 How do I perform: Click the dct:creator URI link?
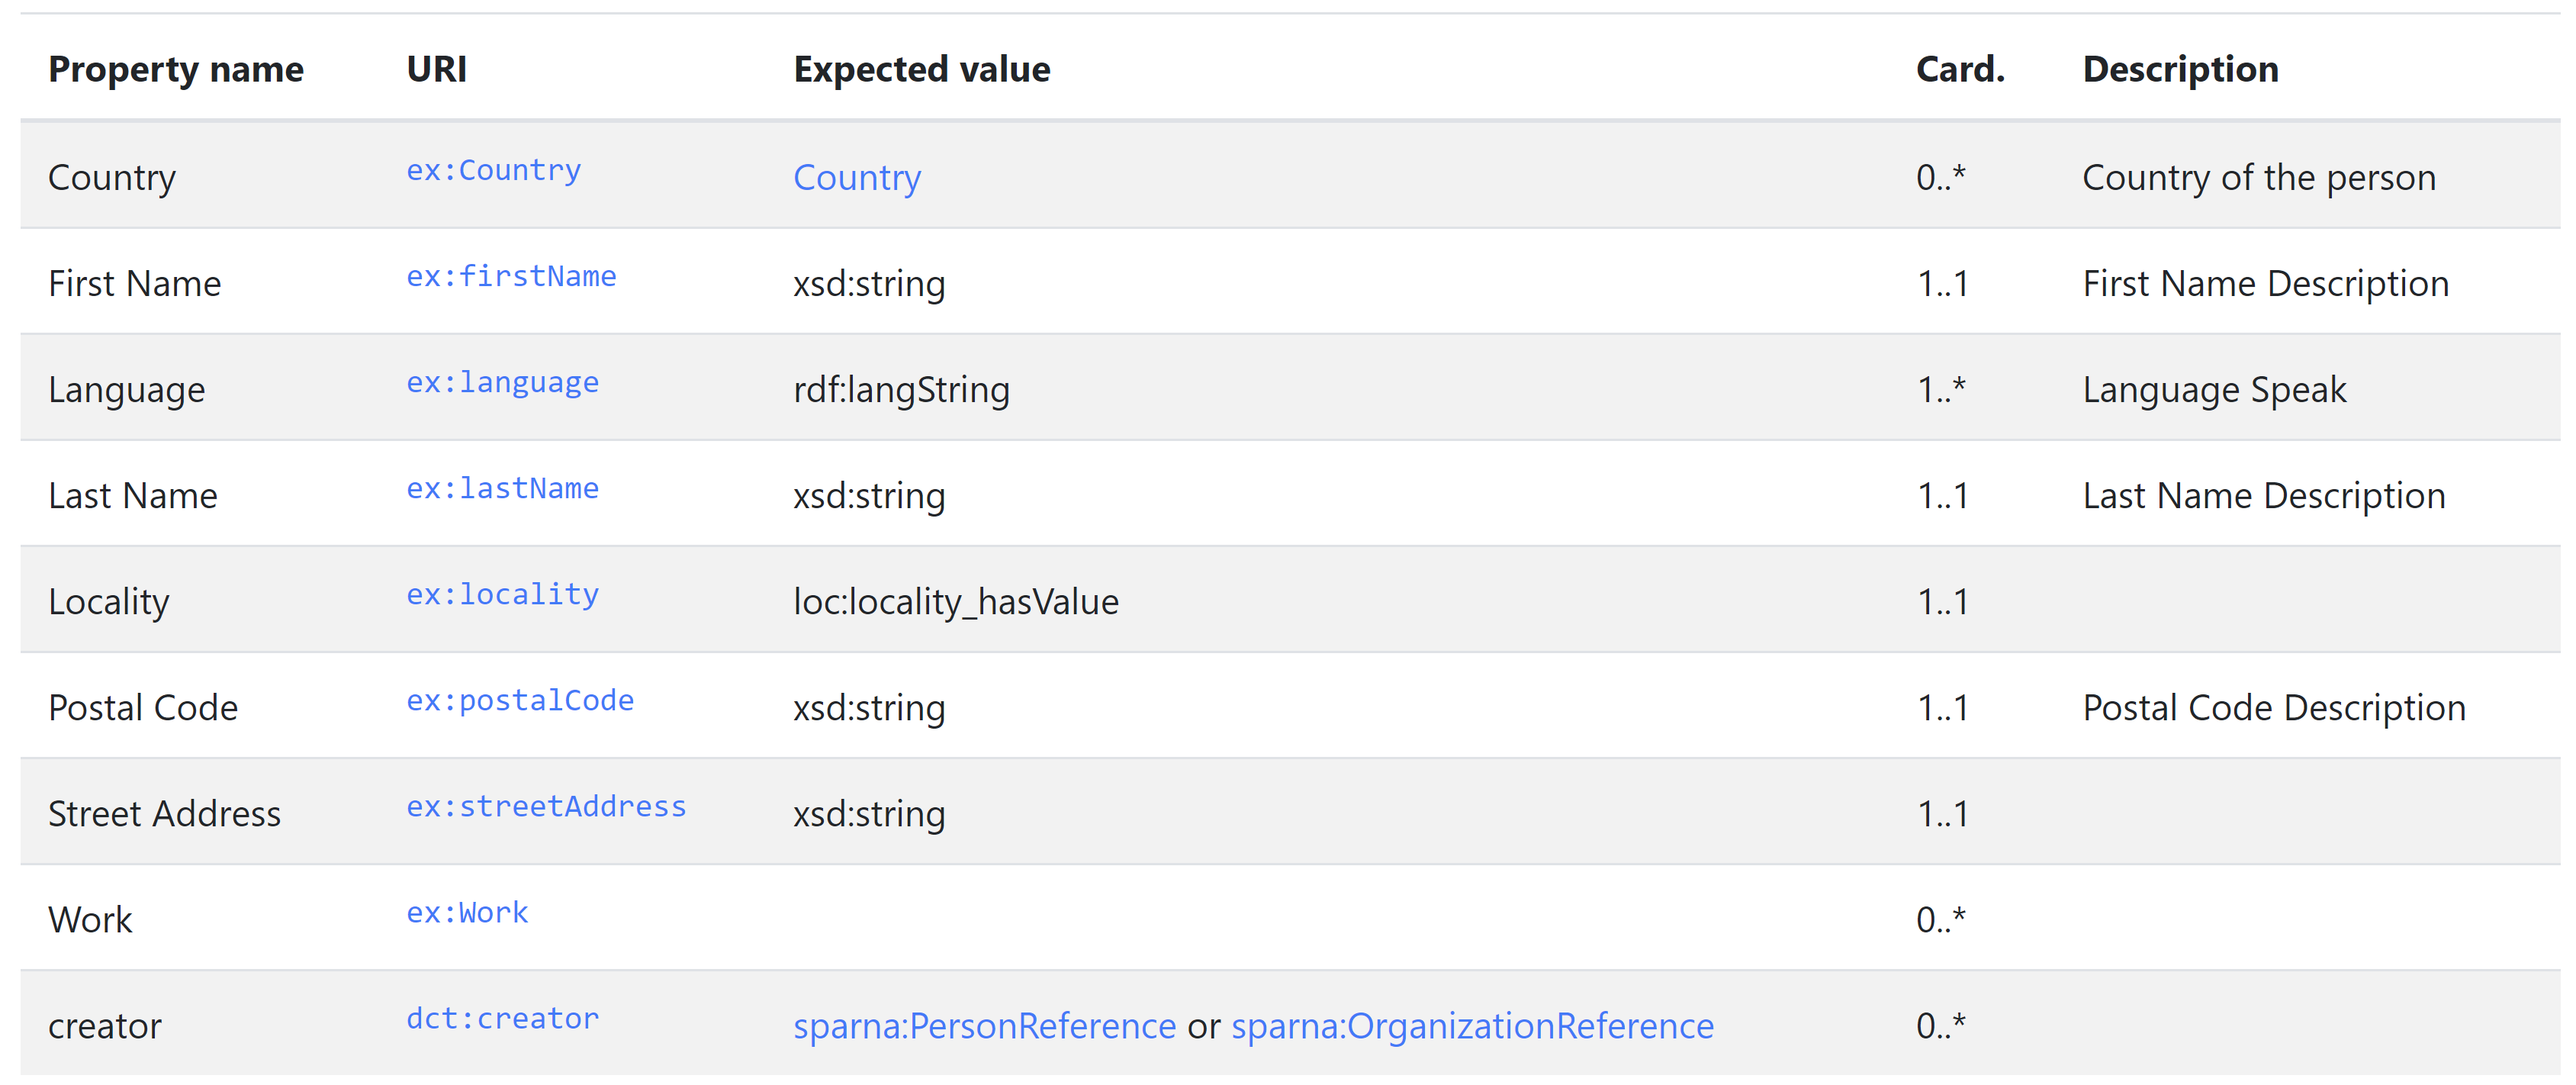coord(502,1019)
